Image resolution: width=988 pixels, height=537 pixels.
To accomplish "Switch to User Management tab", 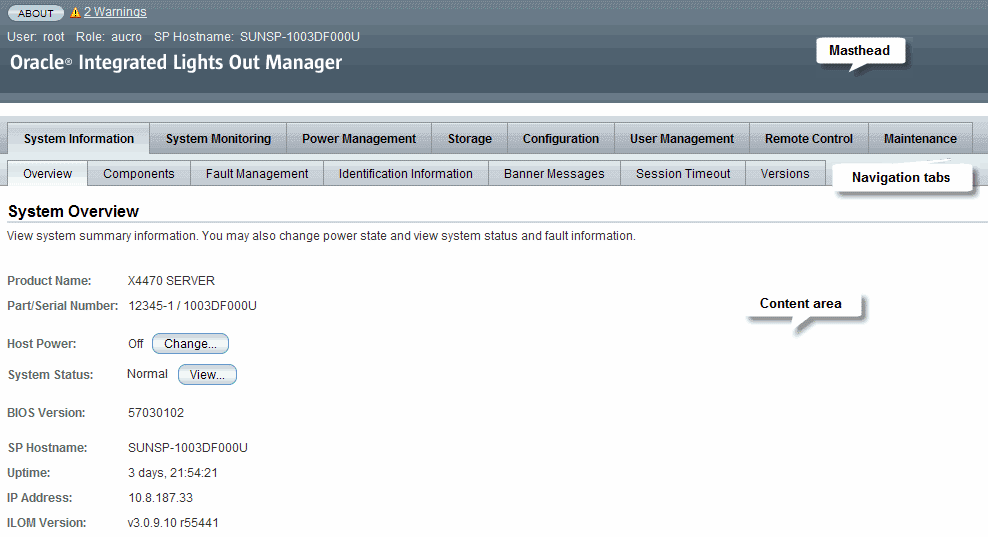I will point(682,139).
